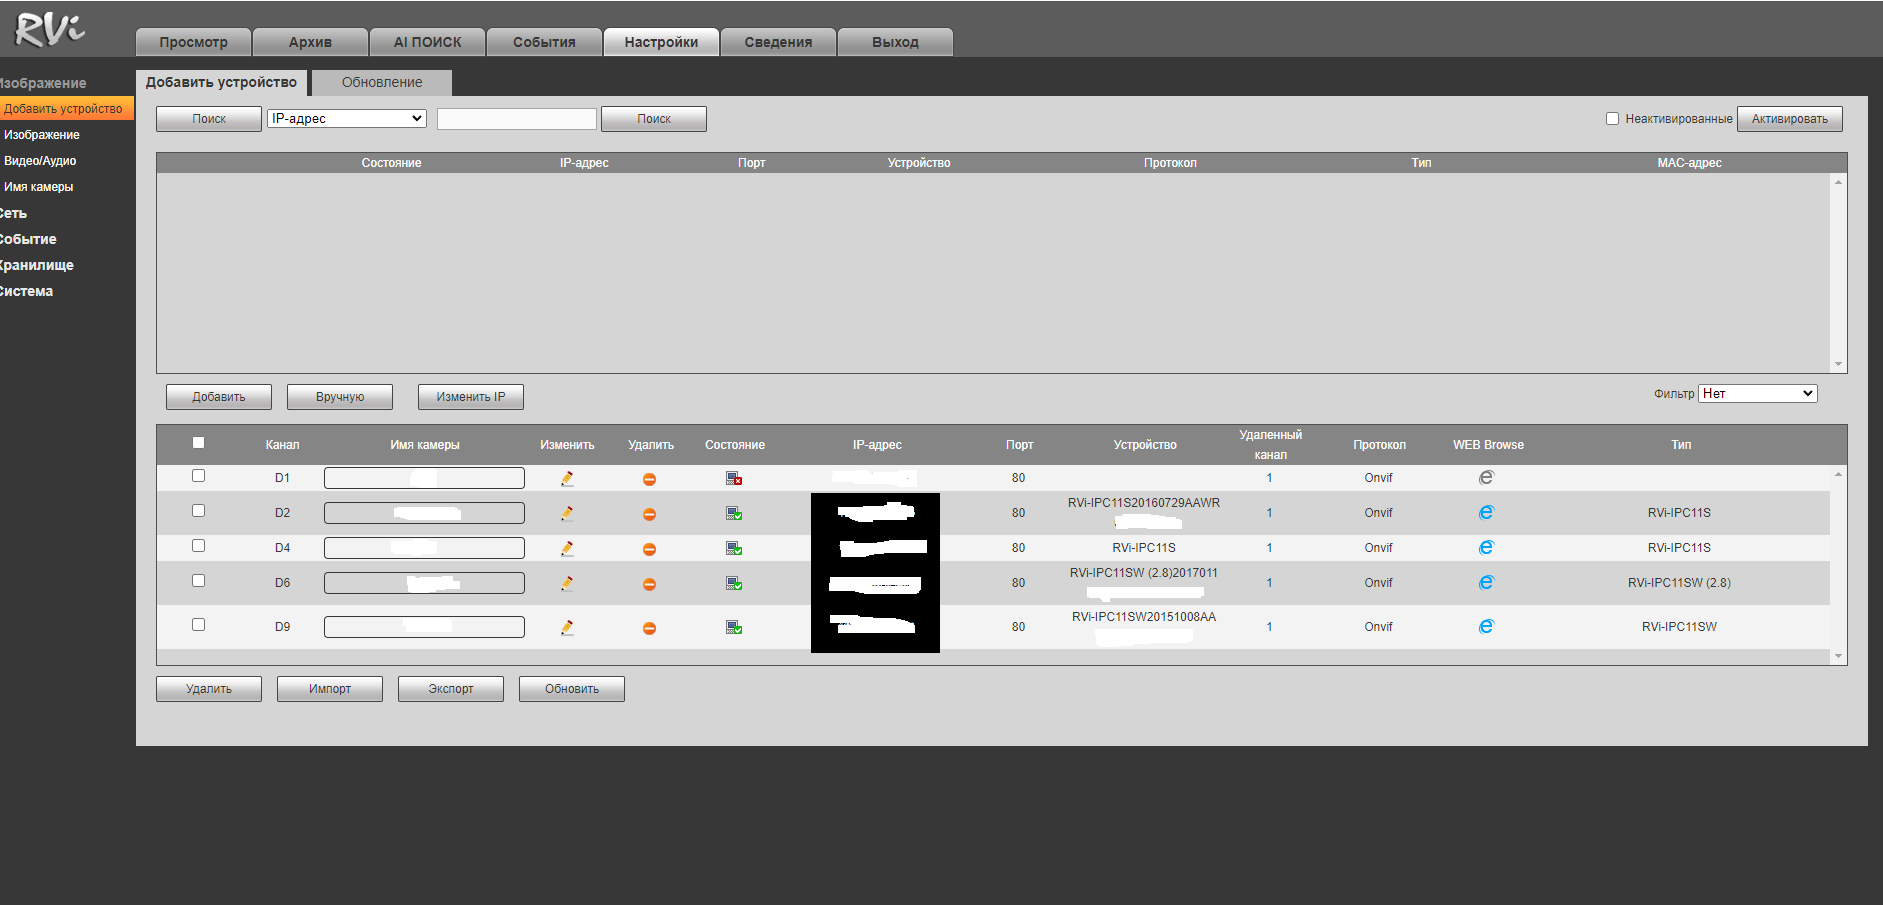This screenshot has height=905, width=1883.
Task: Click the Вручную button
Action: coord(340,397)
